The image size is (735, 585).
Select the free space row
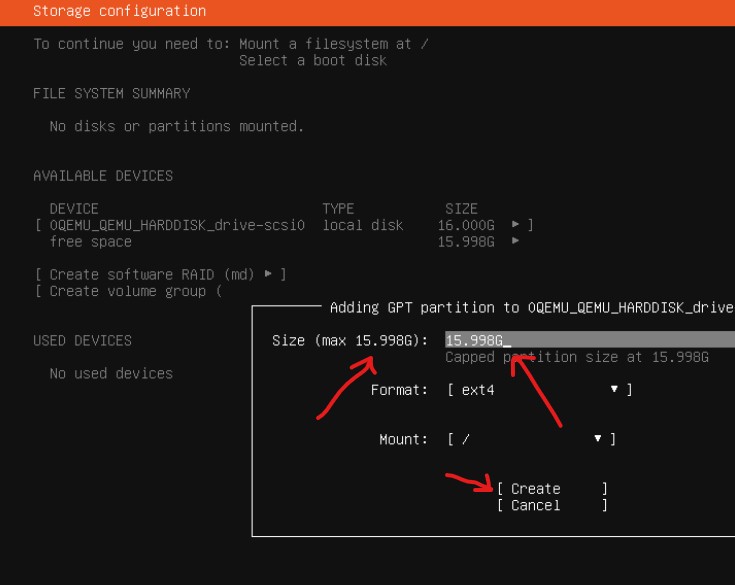90,242
